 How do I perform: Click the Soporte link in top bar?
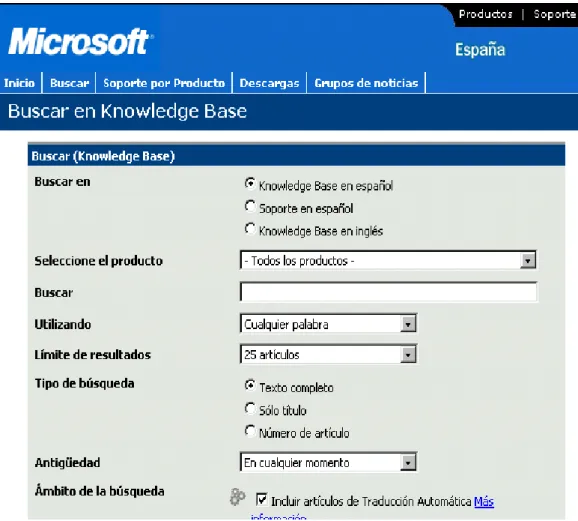click(555, 14)
